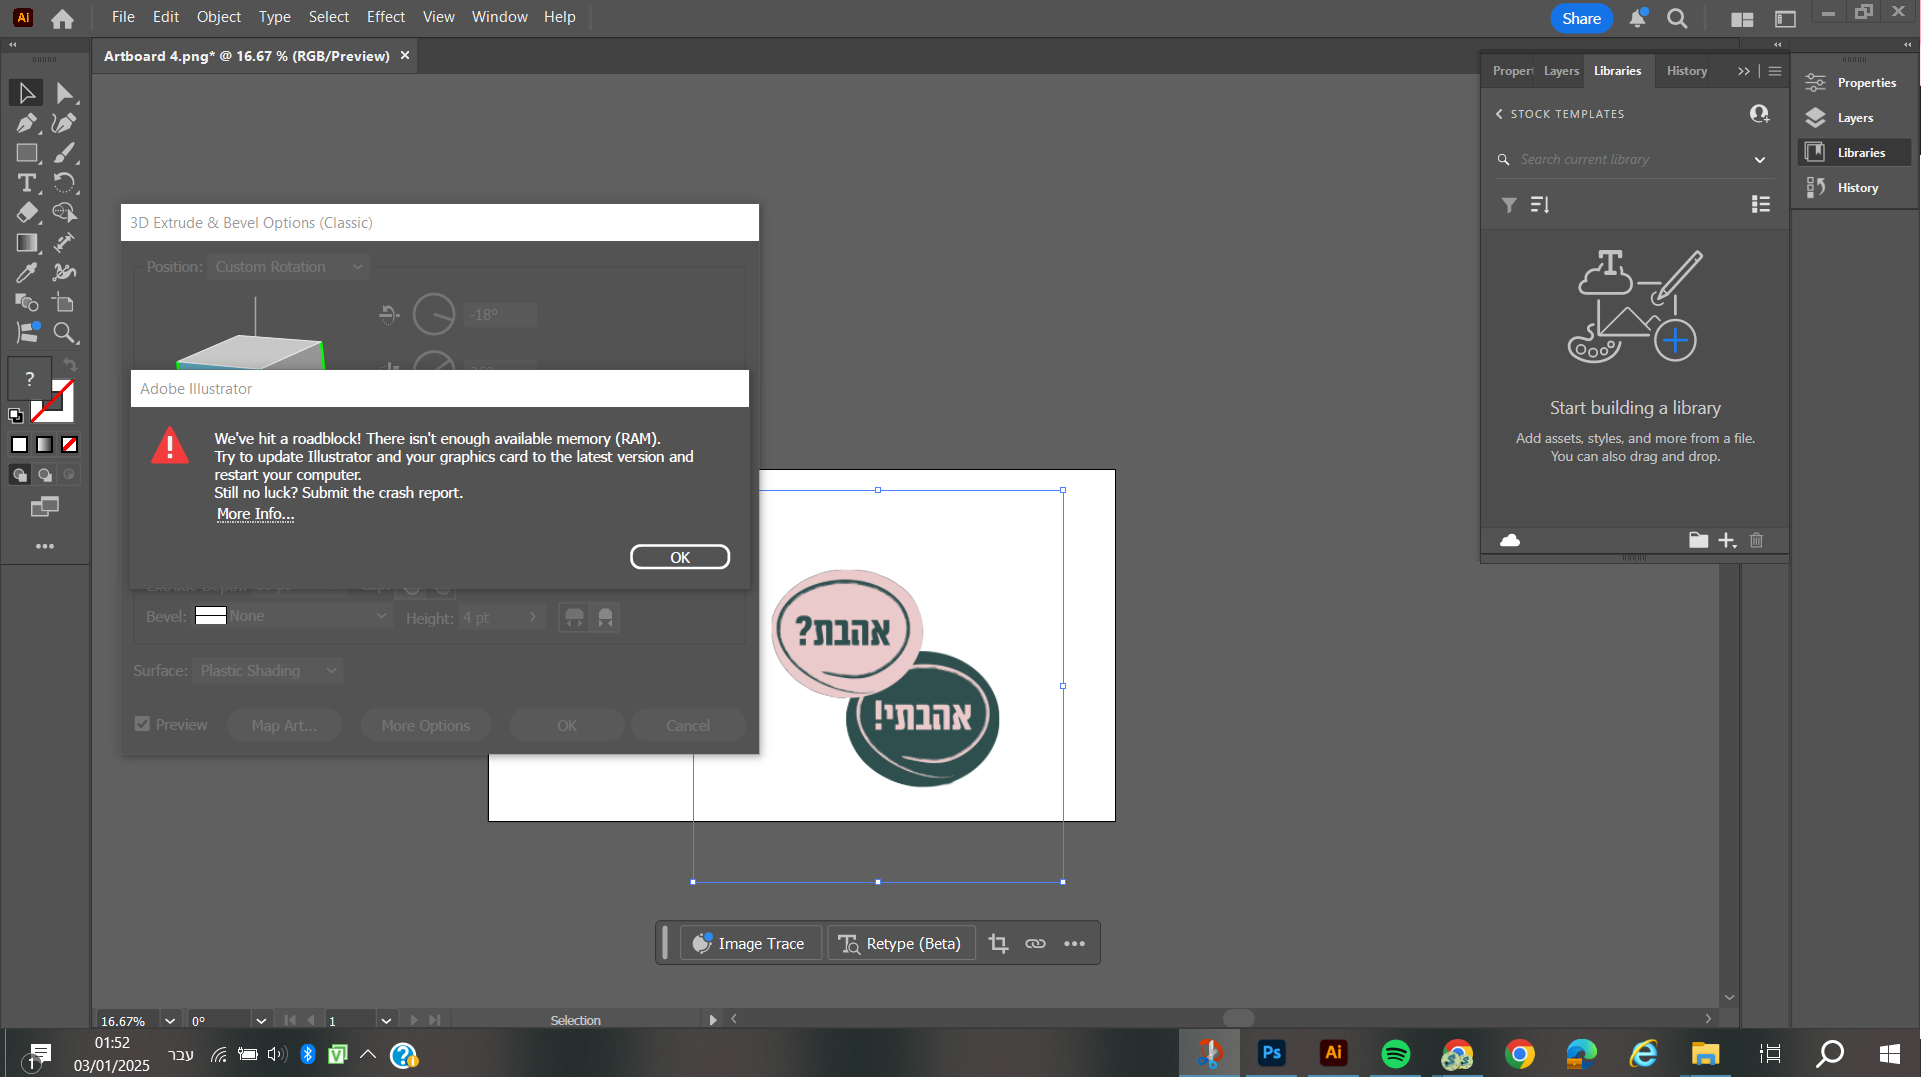Go to the Illustrator Home screen
The image size is (1921, 1077).
(x=62, y=18)
